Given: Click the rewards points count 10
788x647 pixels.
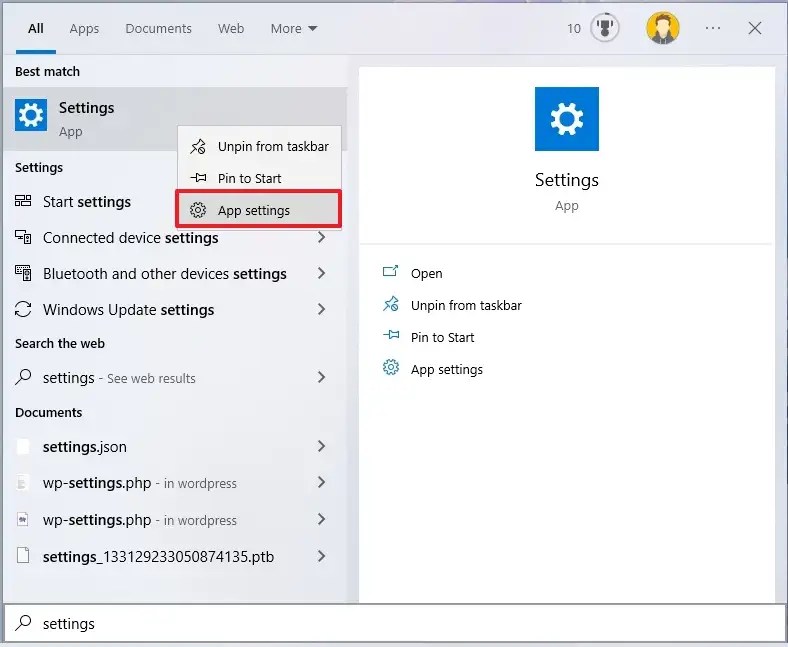Looking at the screenshot, I should (x=574, y=29).
